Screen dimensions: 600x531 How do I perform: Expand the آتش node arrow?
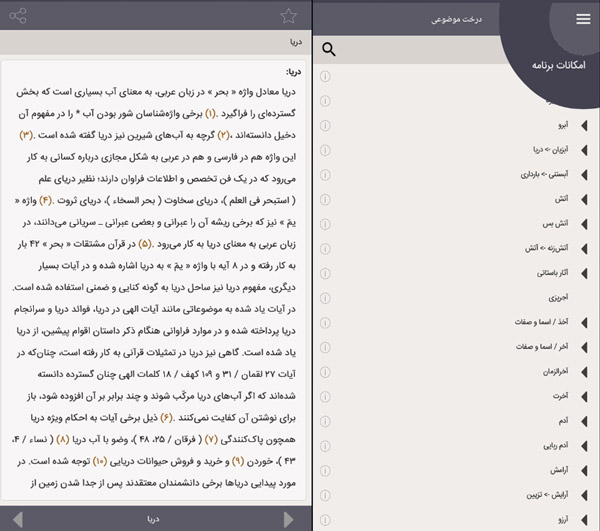[584, 199]
